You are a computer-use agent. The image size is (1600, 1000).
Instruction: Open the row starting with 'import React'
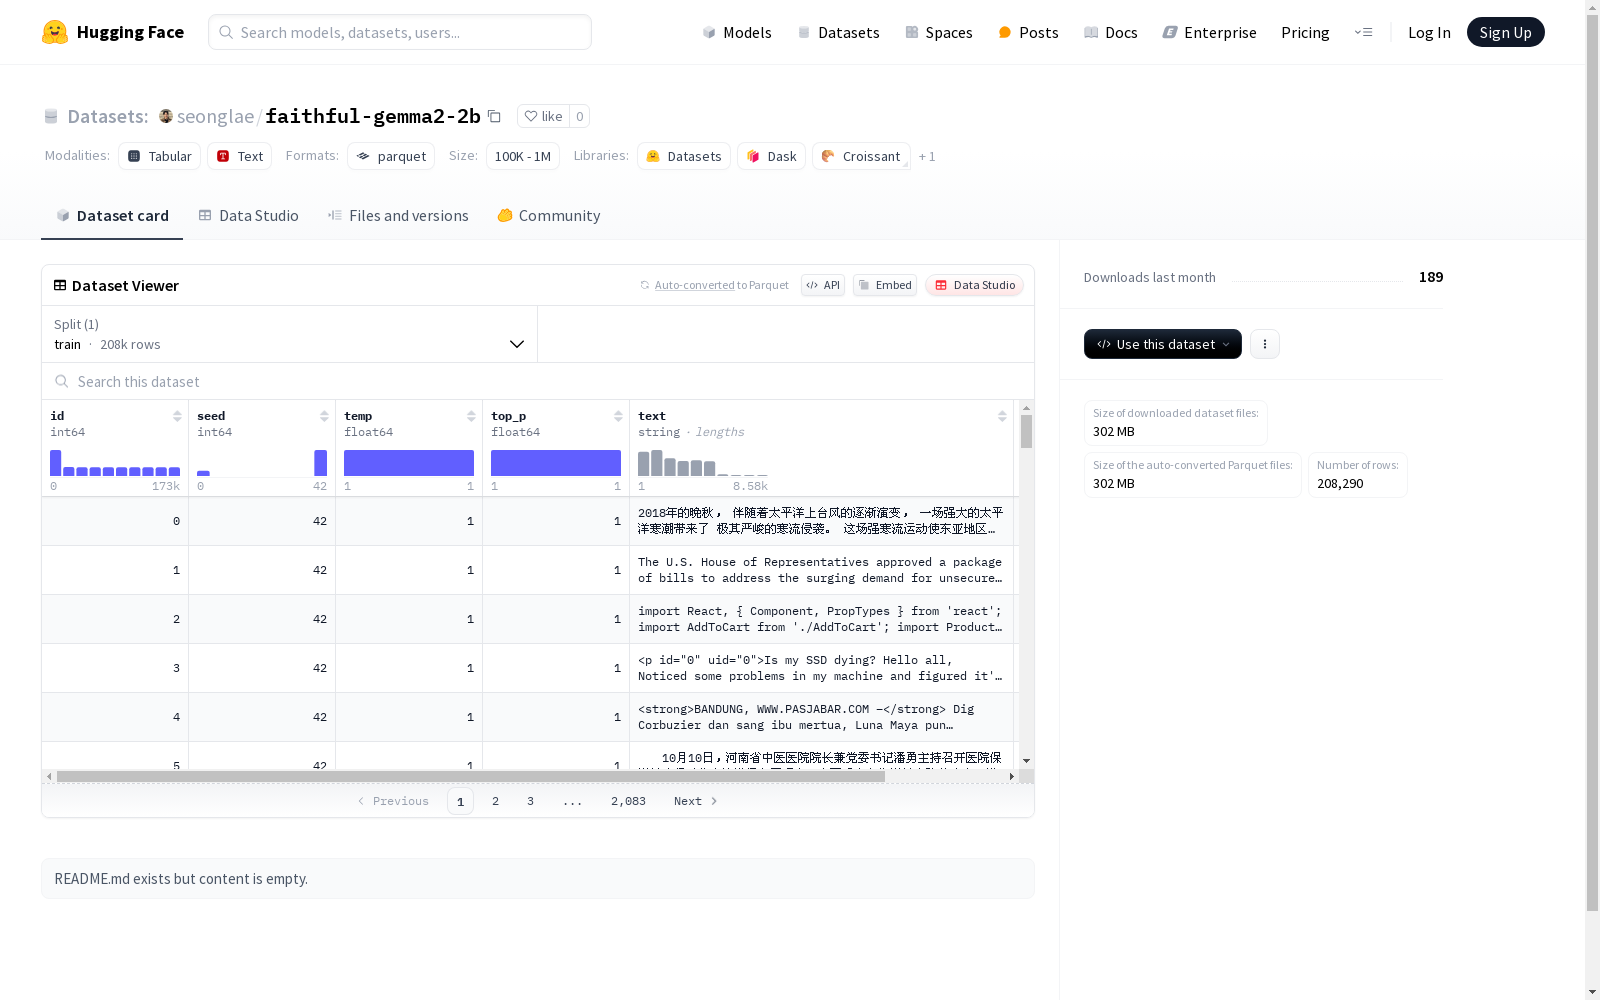(x=528, y=619)
